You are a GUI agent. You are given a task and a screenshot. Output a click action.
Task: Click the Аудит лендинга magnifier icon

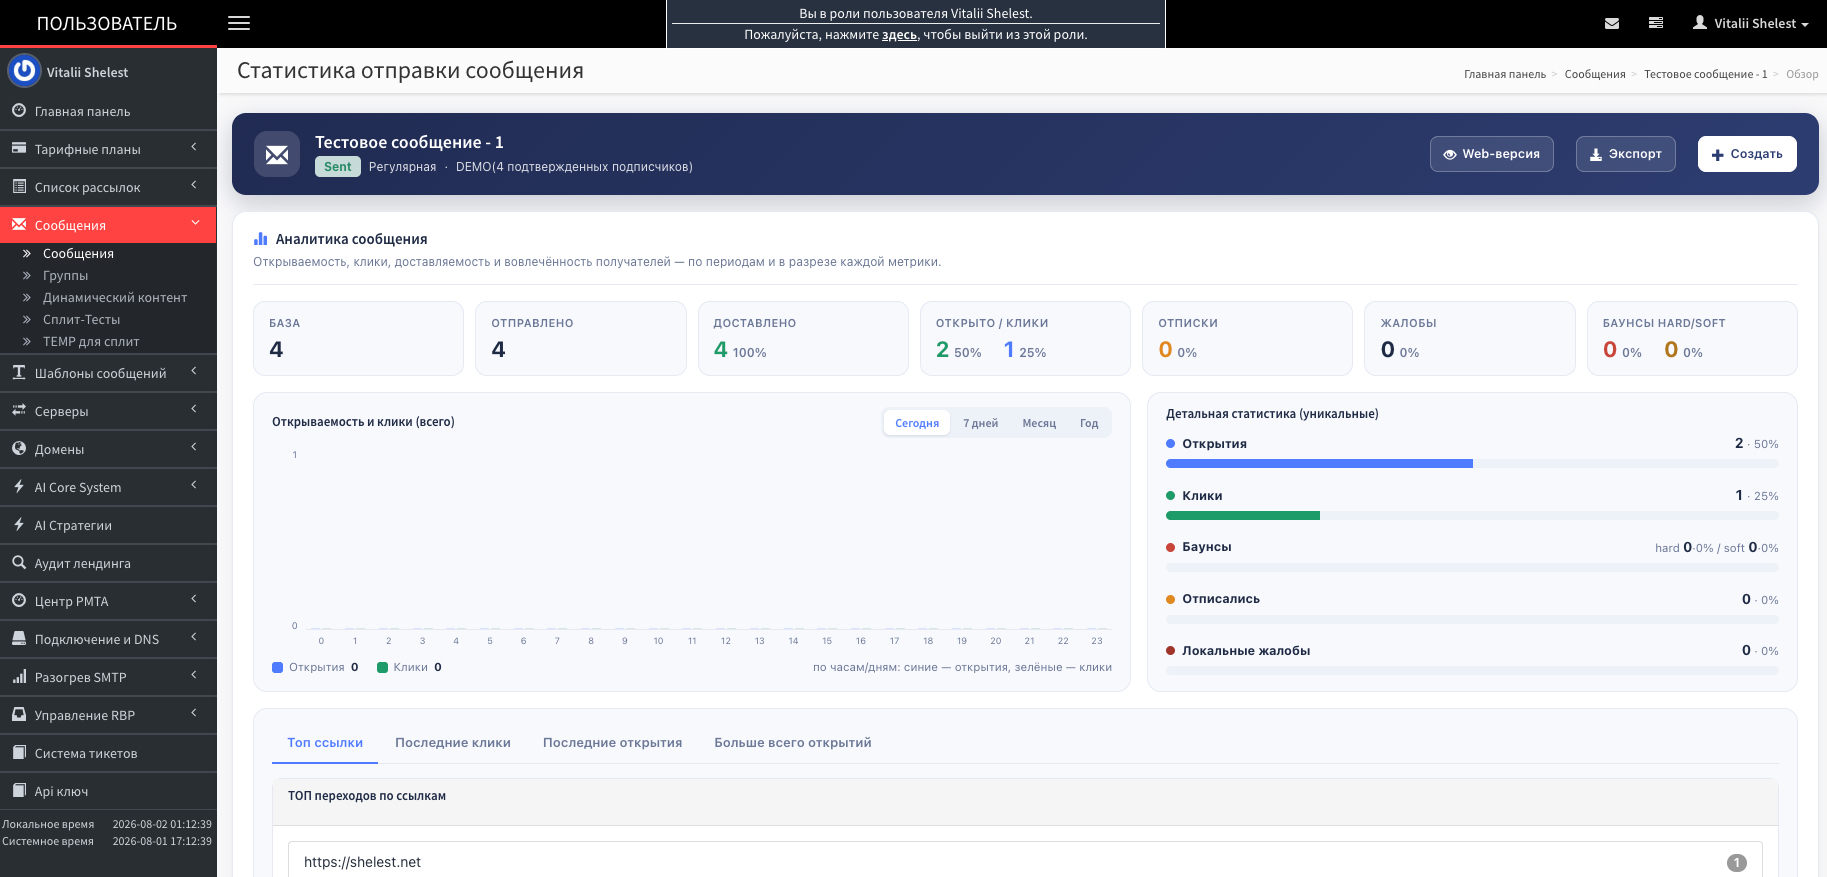pos(19,562)
